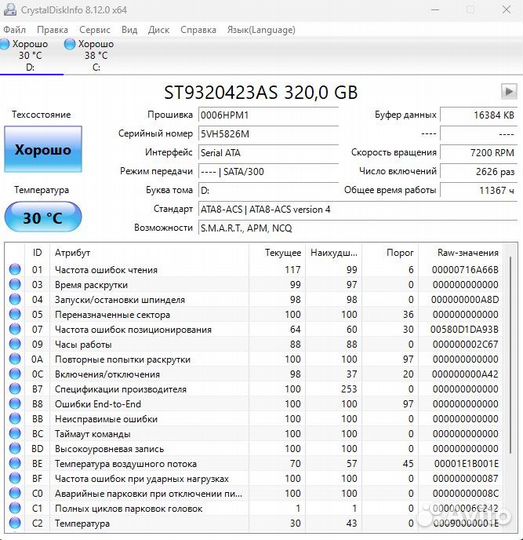Viewport: 523px width, 540px height.
Task: Click status icon for Включения/отключения row
Action: 15,374
